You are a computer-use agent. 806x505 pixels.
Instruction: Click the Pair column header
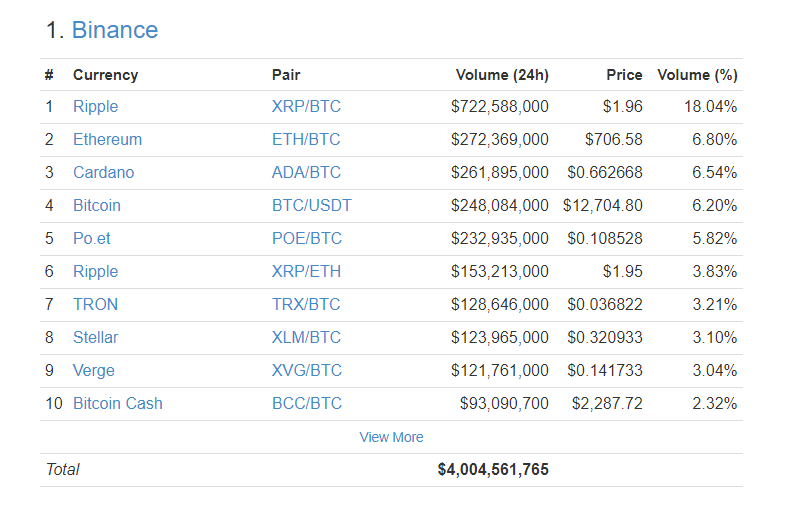[x=286, y=75]
